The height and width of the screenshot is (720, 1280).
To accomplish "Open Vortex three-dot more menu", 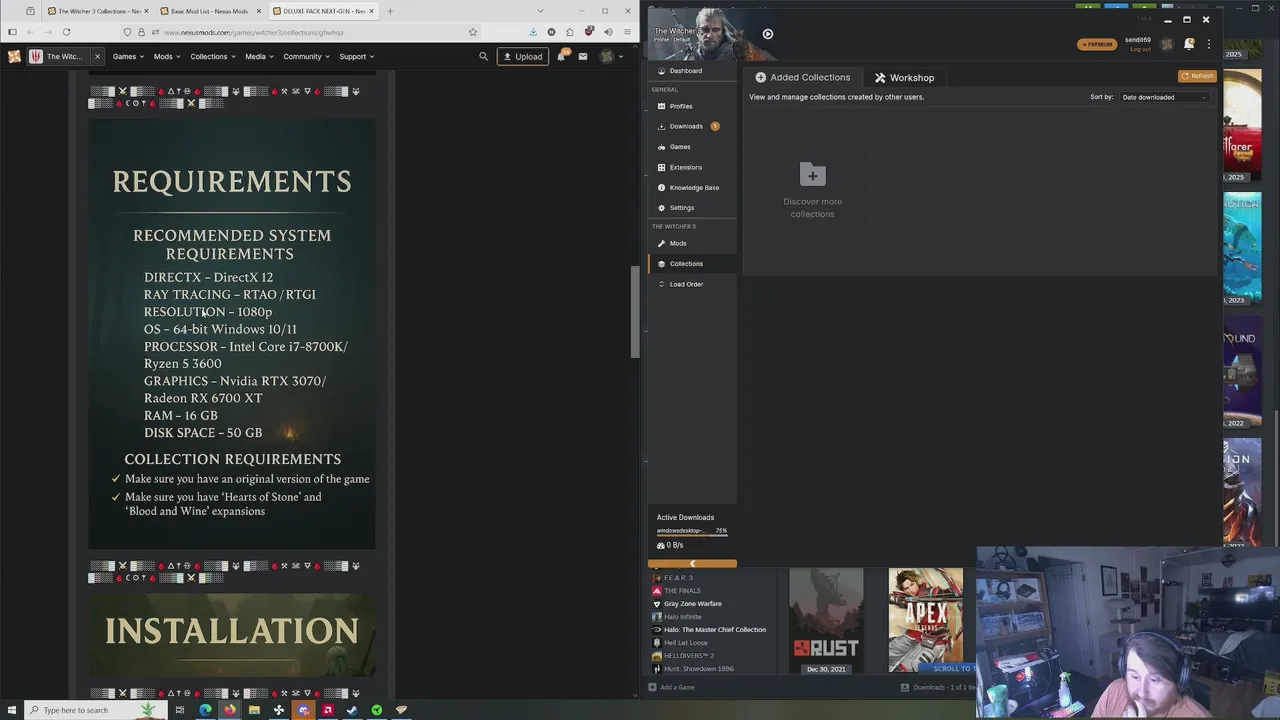I will click(x=1208, y=44).
